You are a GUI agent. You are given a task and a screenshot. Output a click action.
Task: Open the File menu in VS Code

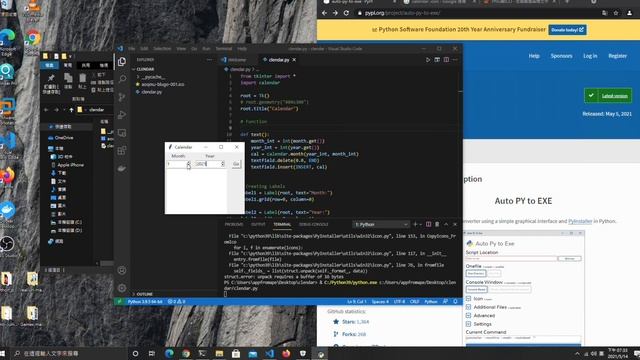pos(131,49)
